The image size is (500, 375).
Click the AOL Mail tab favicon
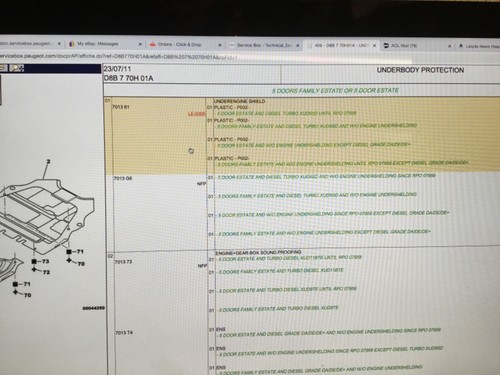point(386,45)
